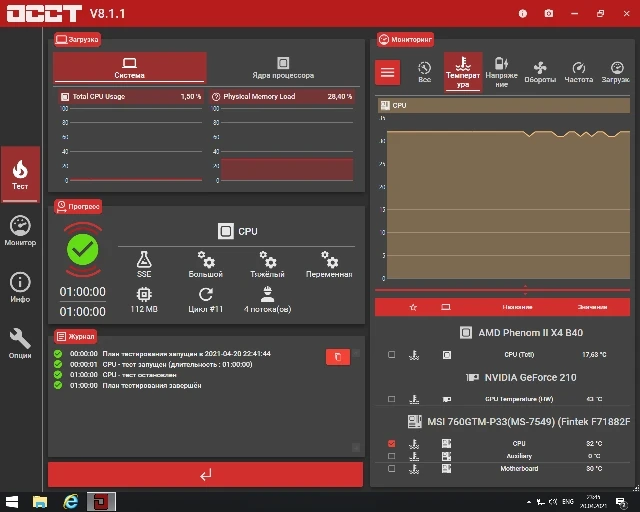Click the 17,63 °C CPU Tctl value

[x=594, y=355]
